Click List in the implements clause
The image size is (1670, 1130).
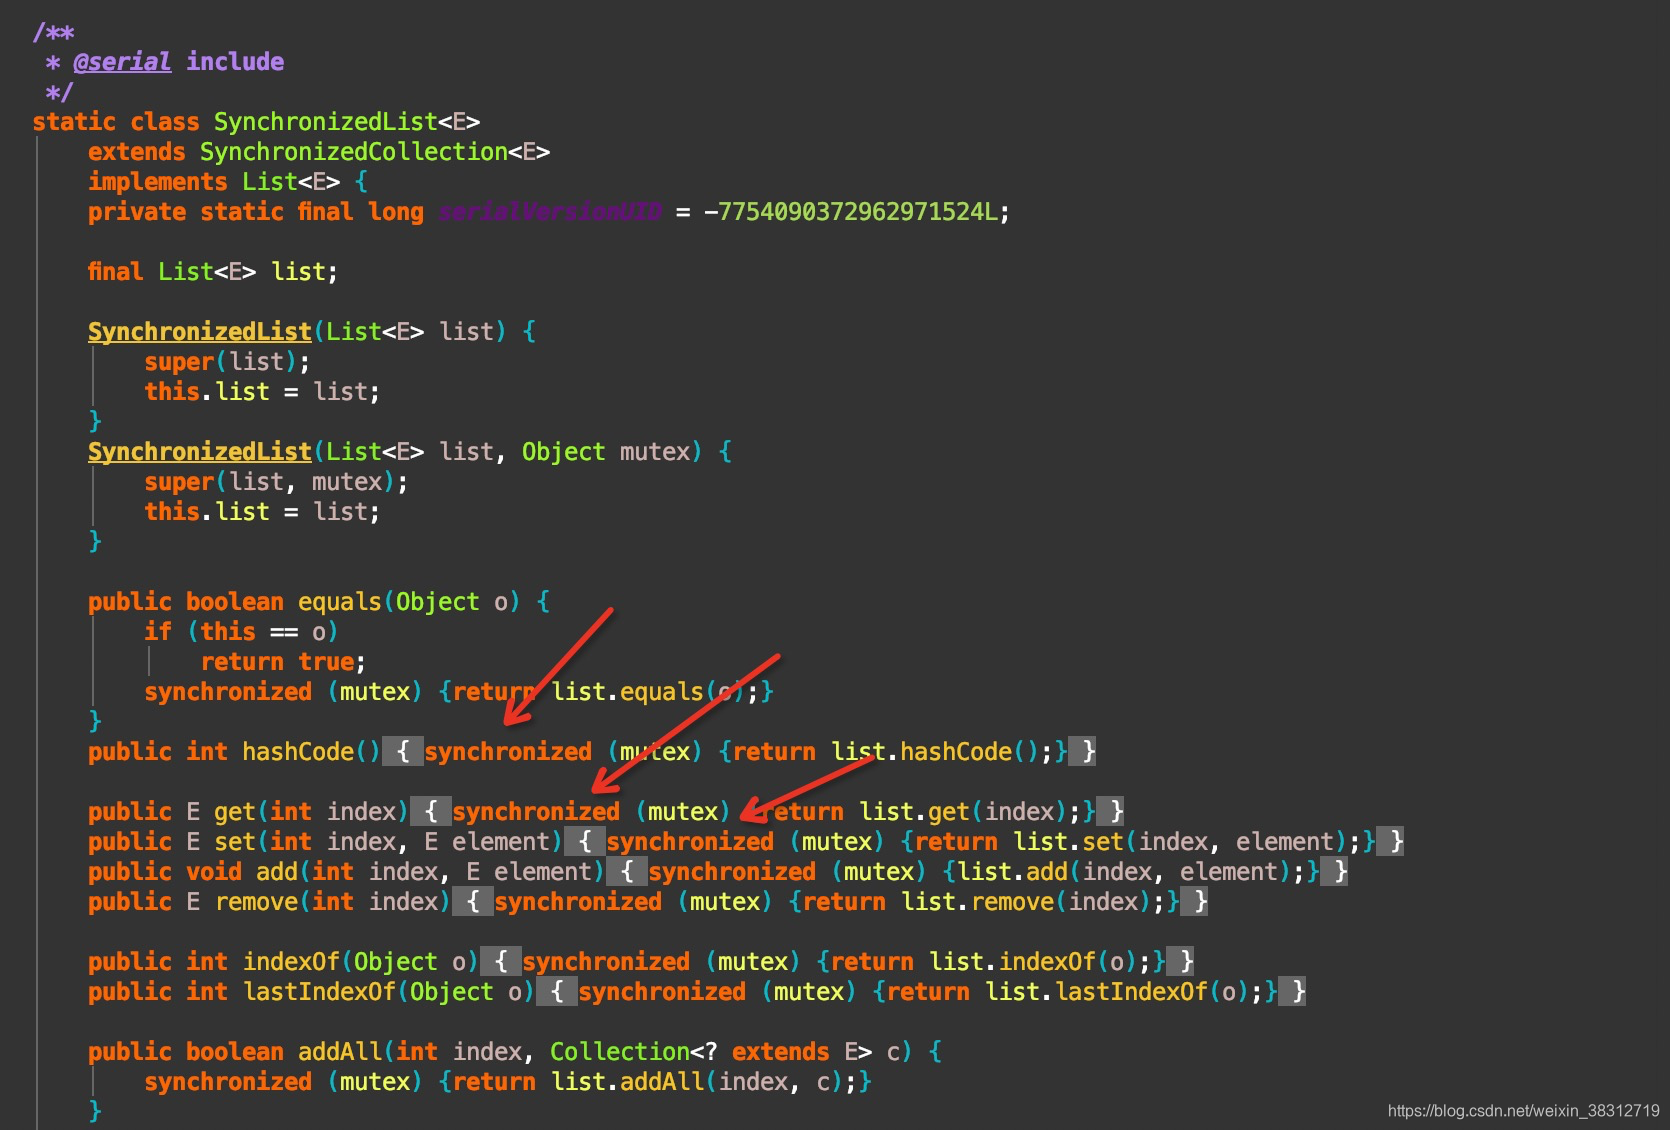point(270,182)
